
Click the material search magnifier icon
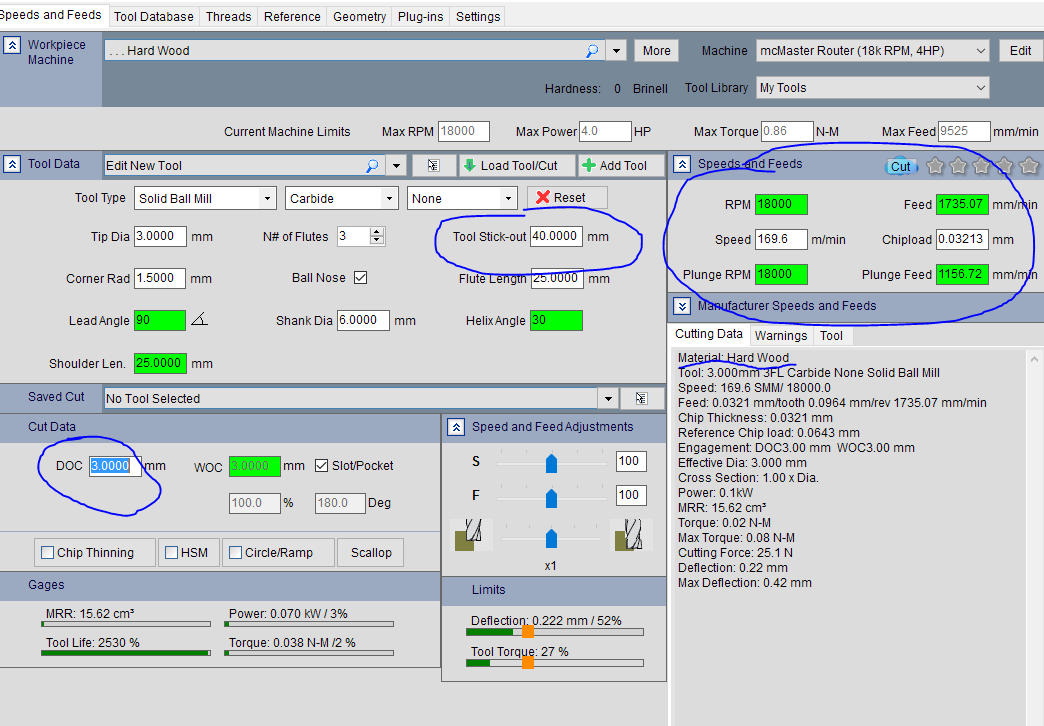point(591,51)
